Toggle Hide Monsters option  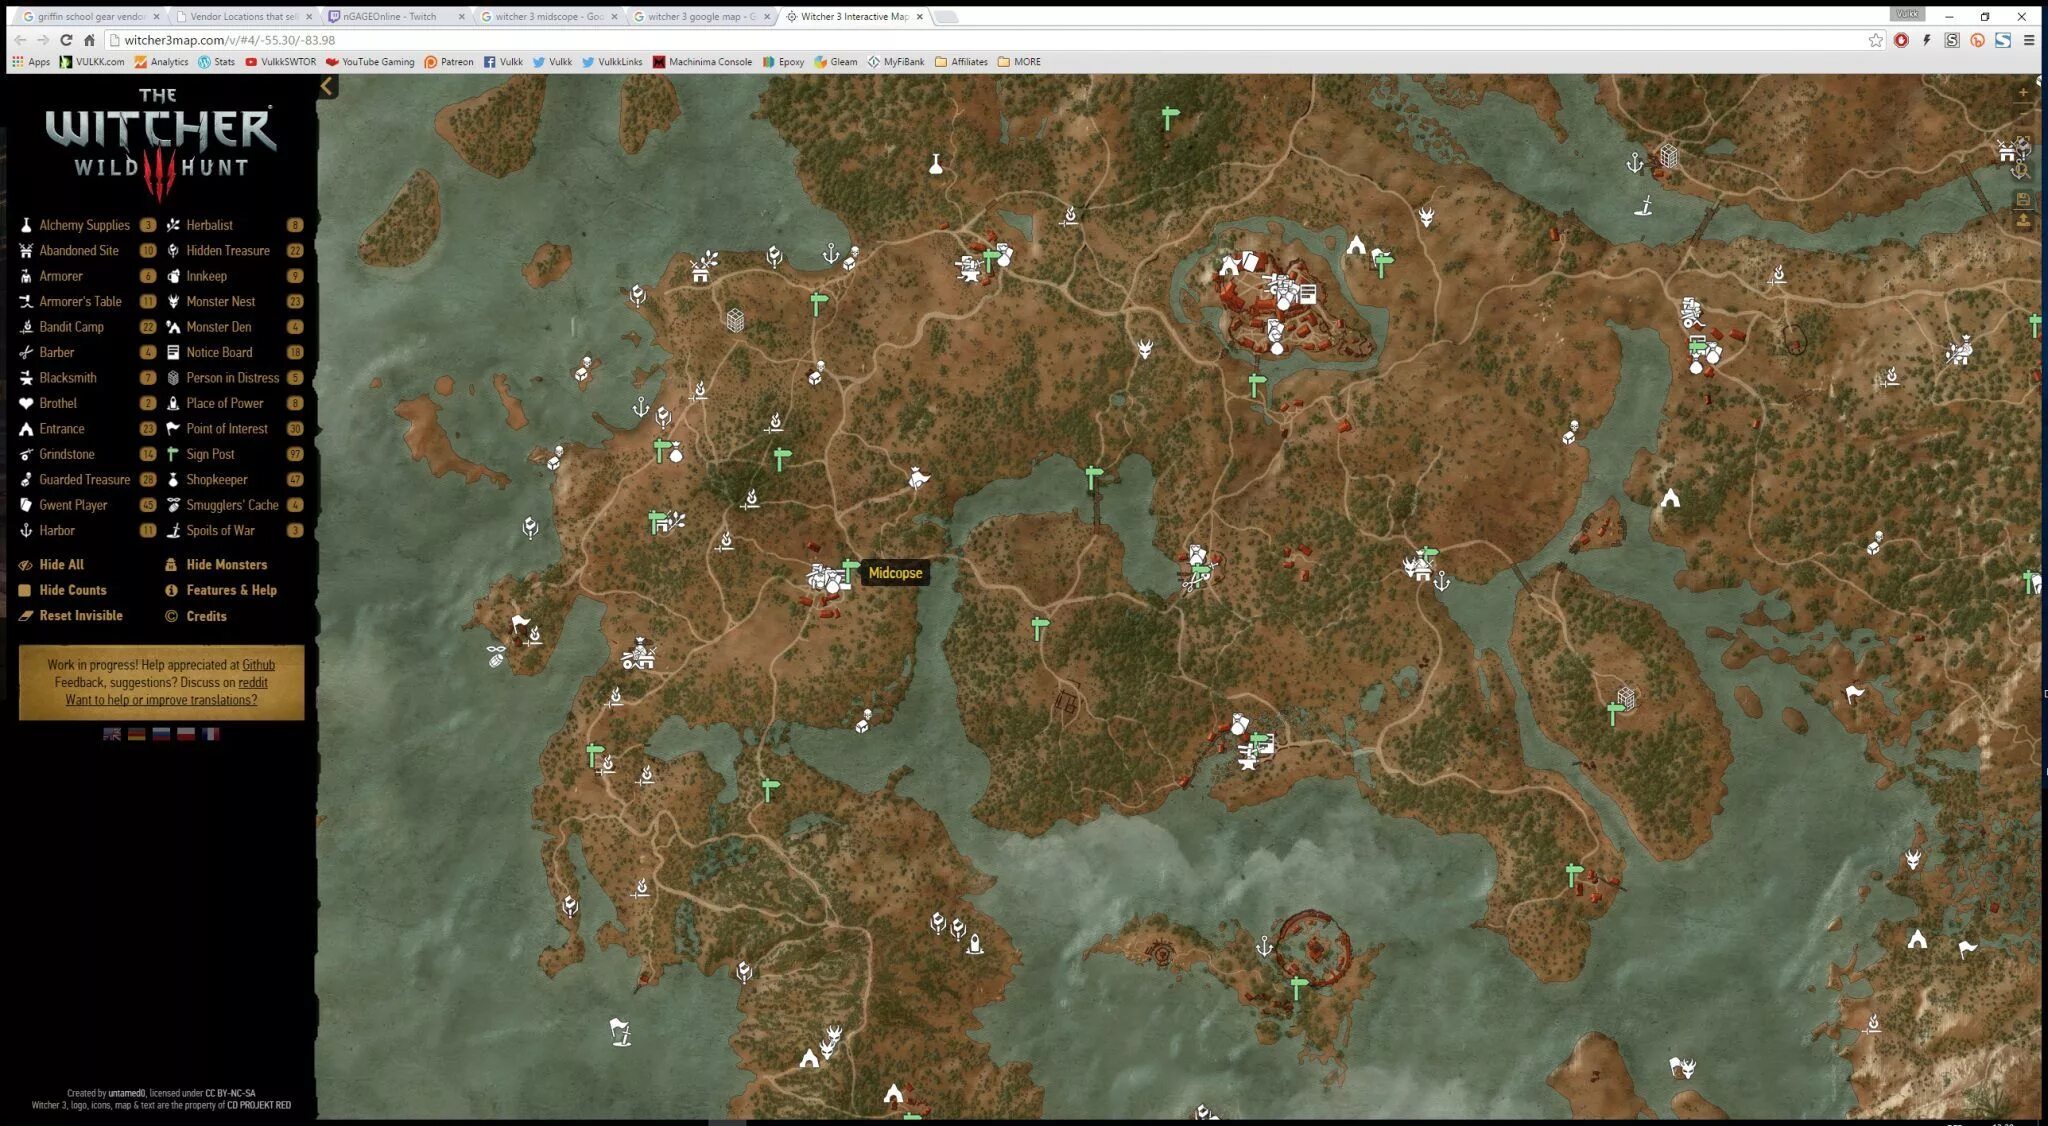pyautogui.click(x=226, y=565)
